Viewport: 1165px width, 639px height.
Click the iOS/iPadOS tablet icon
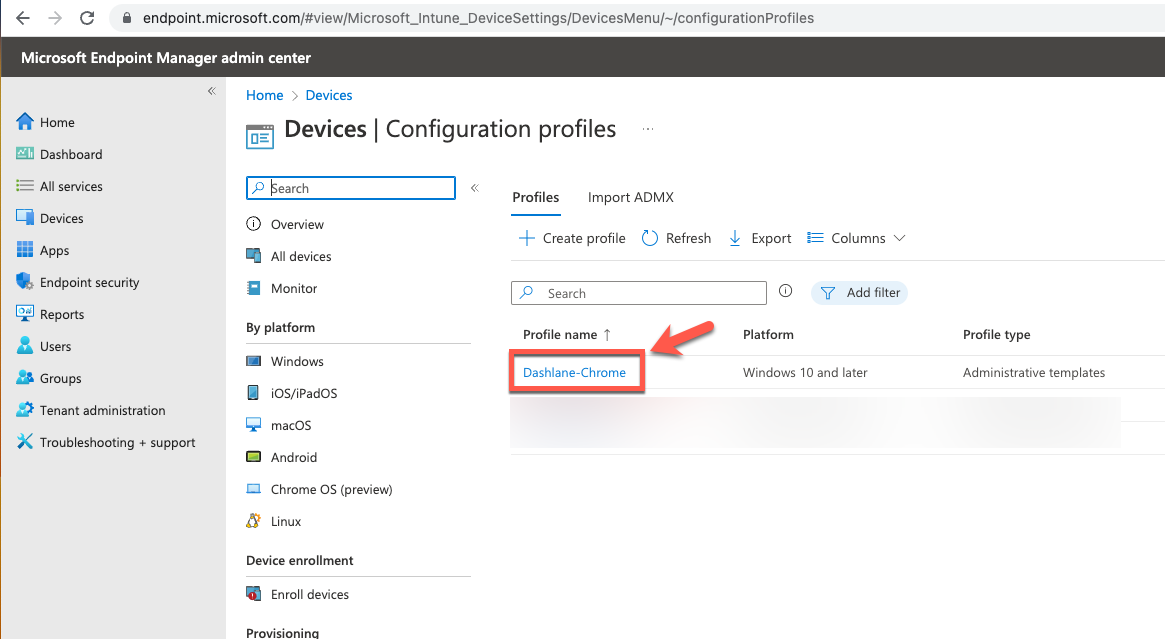click(x=253, y=392)
